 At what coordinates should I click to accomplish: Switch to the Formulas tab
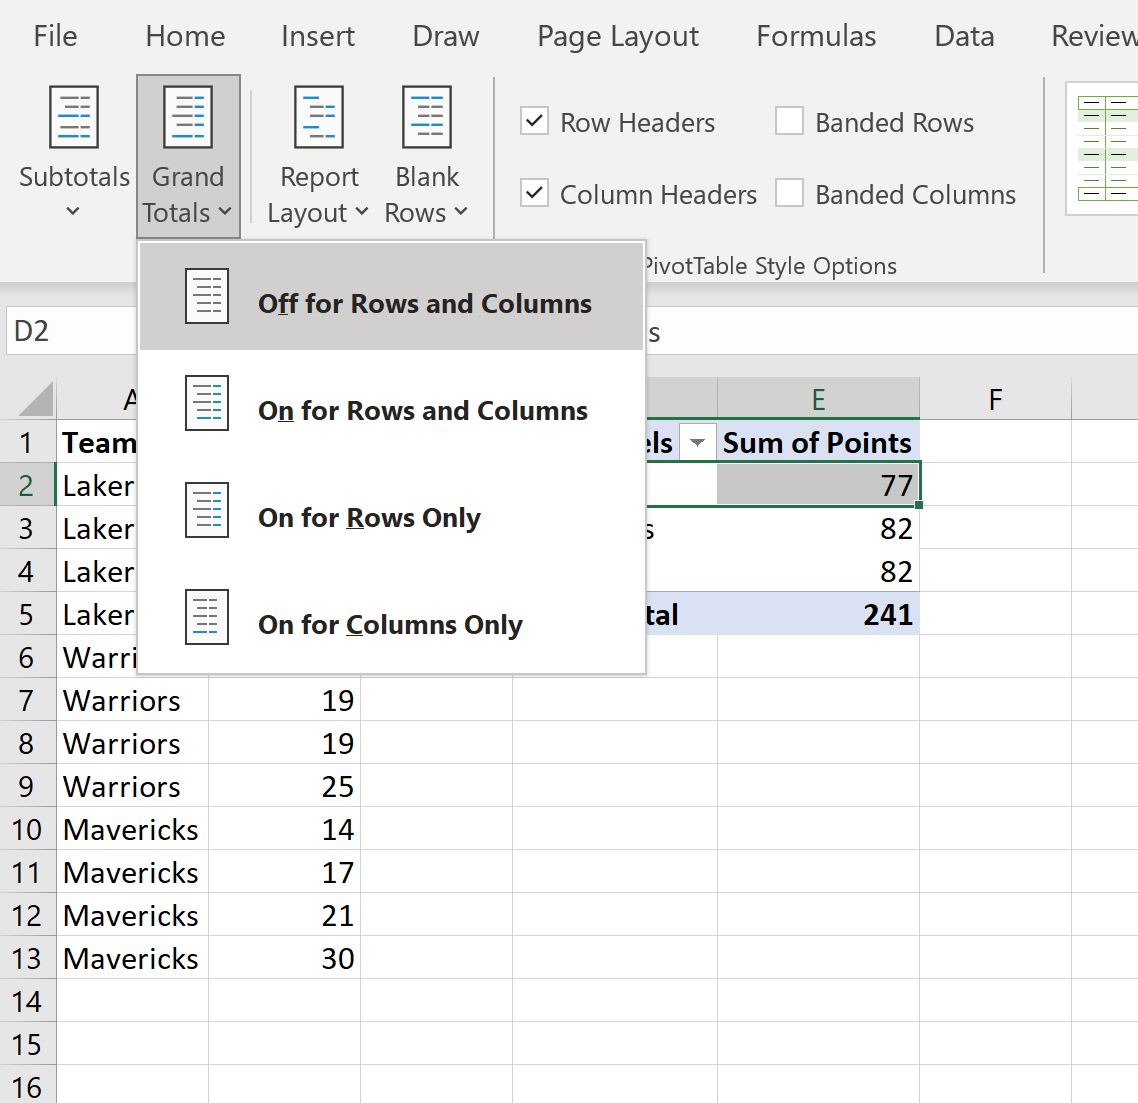[816, 37]
